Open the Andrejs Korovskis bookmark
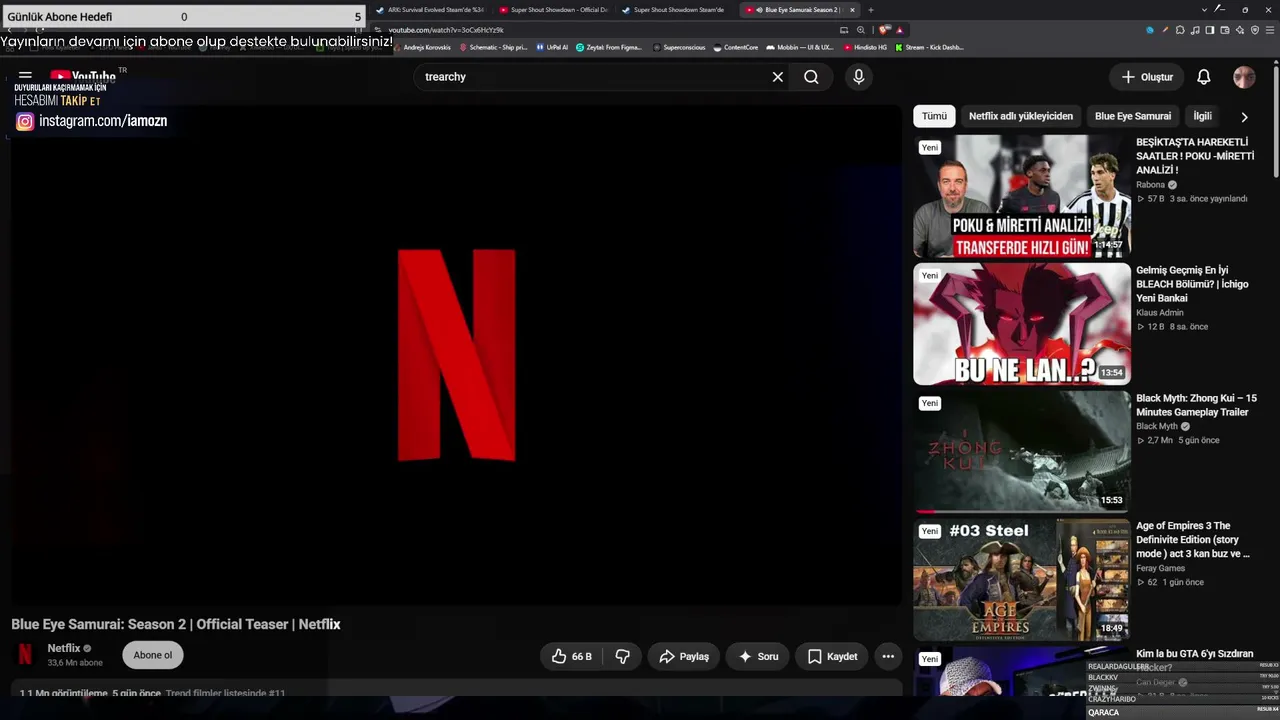This screenshot has height=720, width=1280. 423,47
